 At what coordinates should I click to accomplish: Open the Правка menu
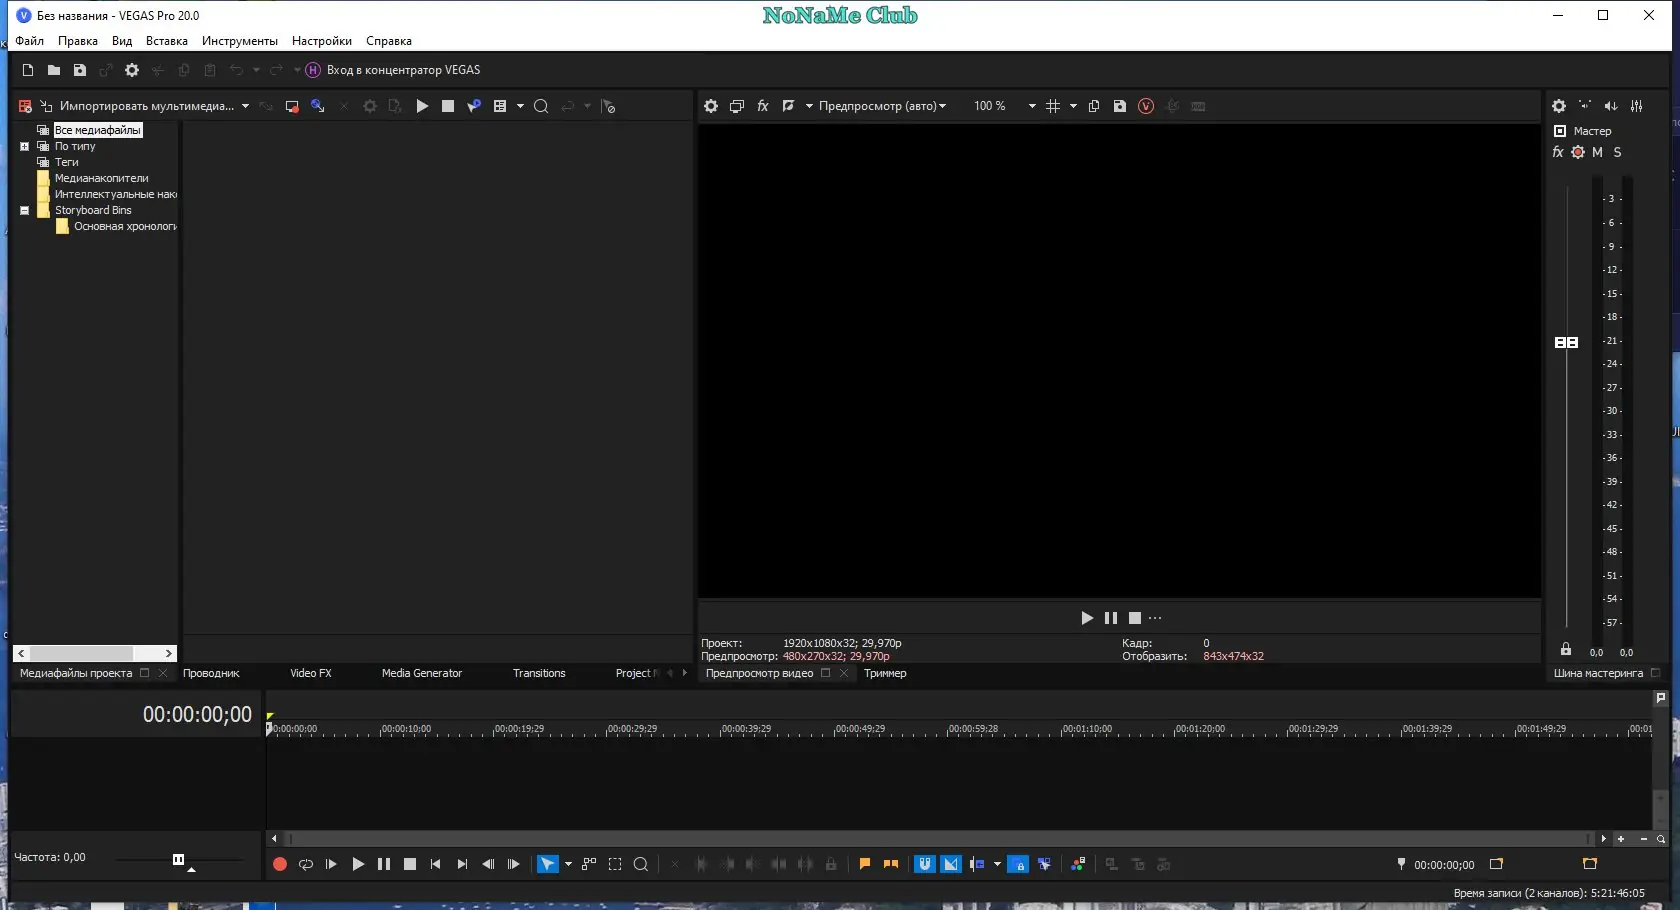(78, 41)
